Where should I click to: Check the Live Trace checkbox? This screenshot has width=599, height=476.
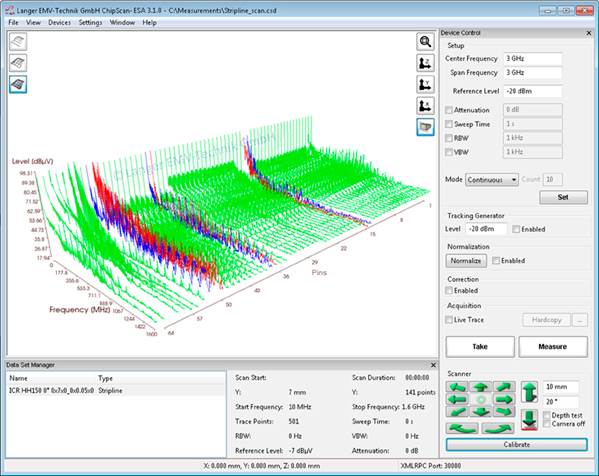[449, 320]
